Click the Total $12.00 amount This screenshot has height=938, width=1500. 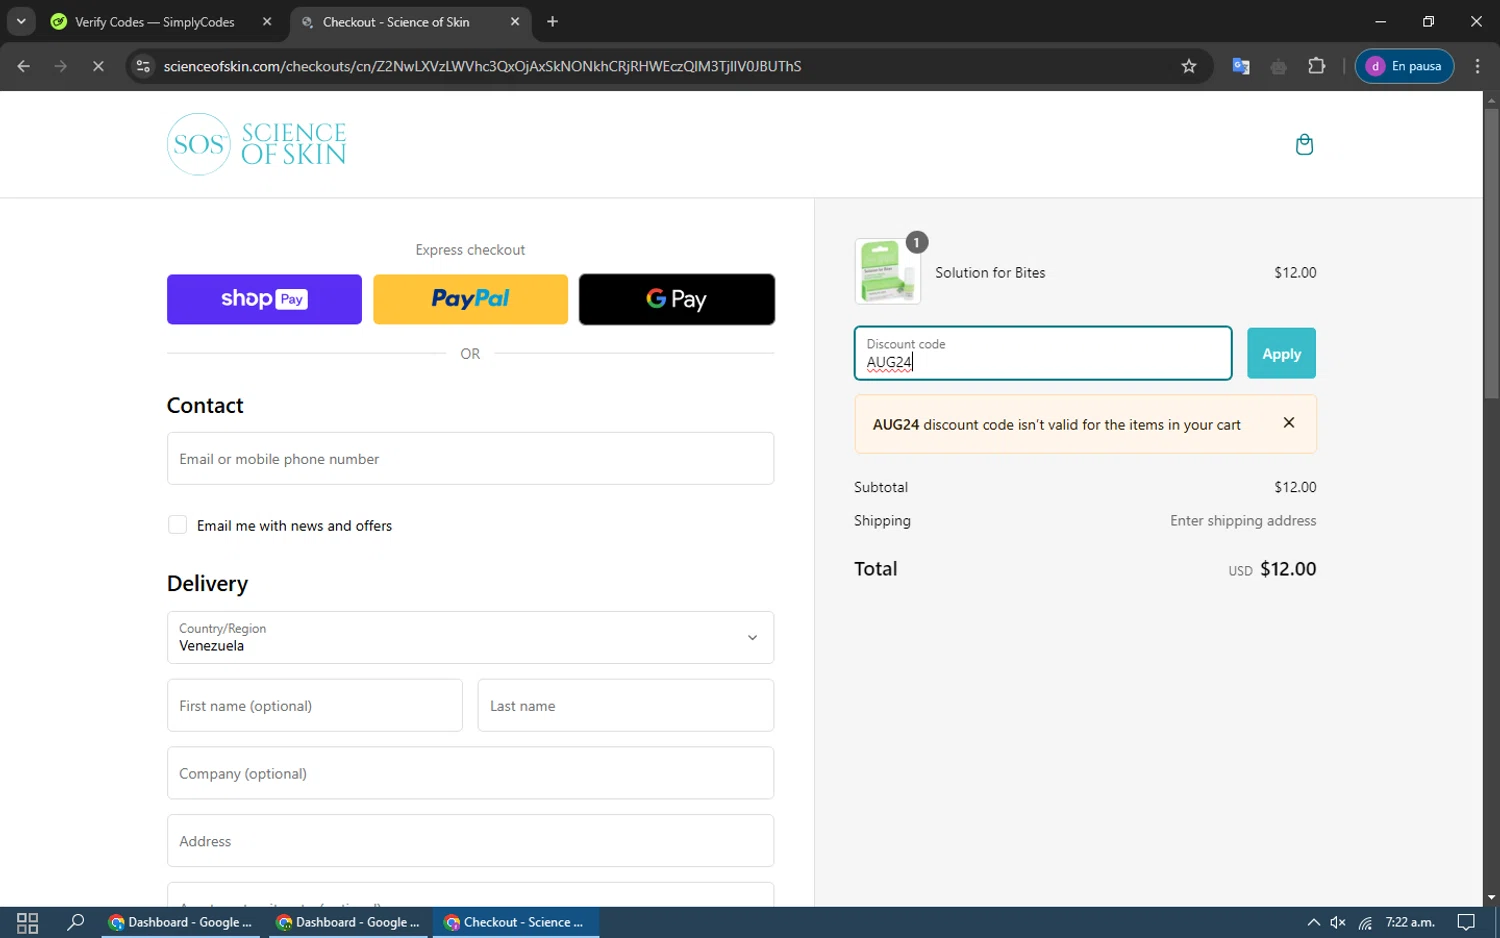pyautogui.click(x=1288, y=569)
